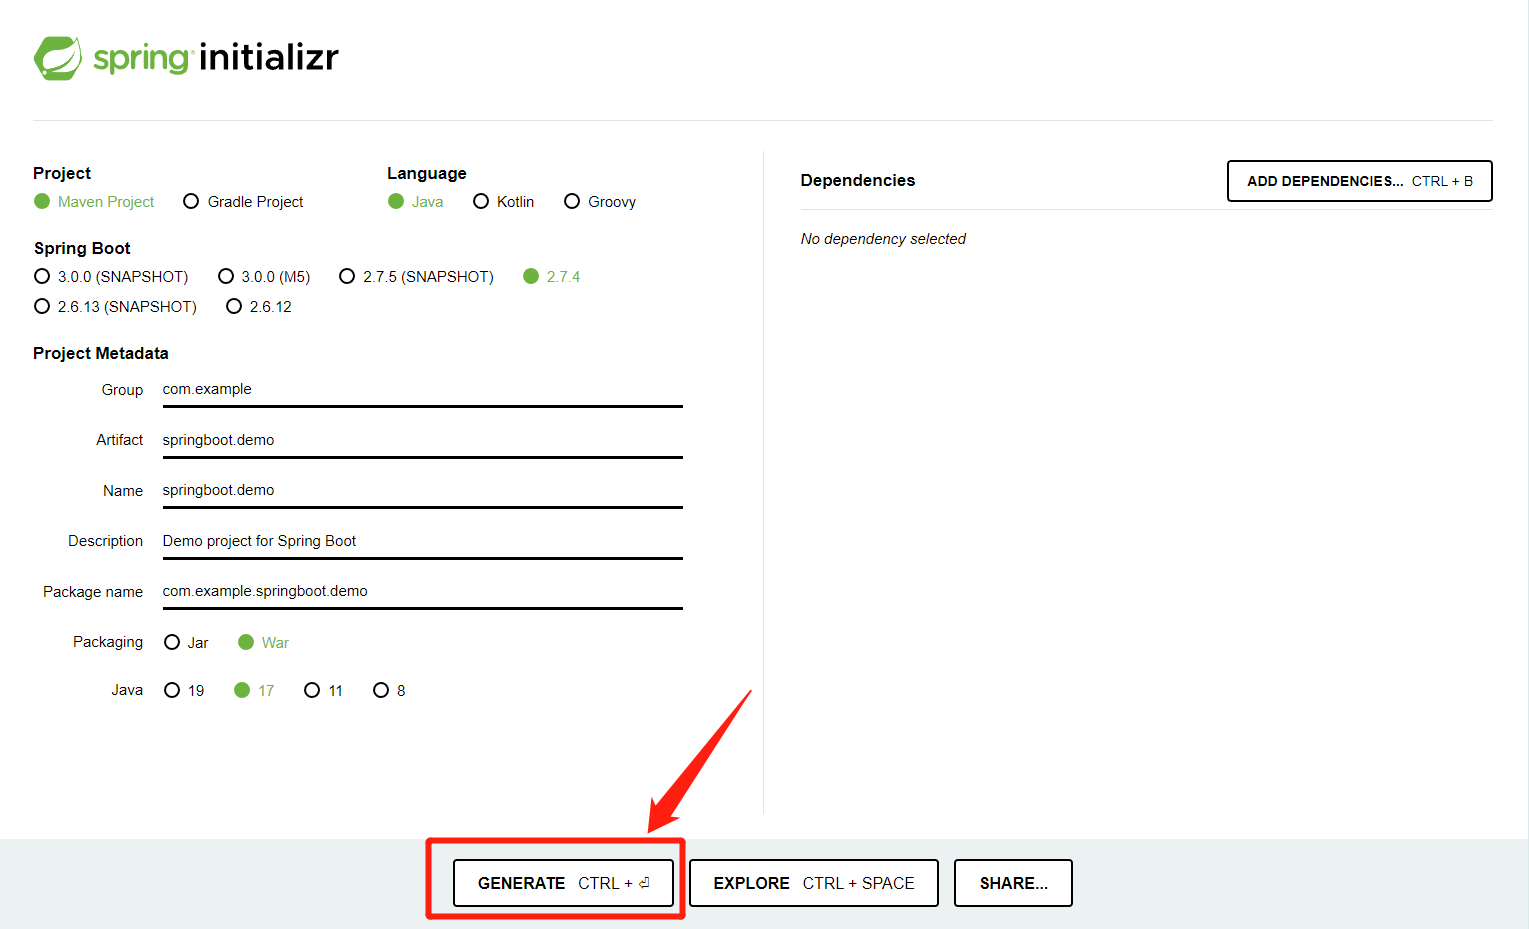
Task: Choose Groovy as the language
Action: pos(600,202)
